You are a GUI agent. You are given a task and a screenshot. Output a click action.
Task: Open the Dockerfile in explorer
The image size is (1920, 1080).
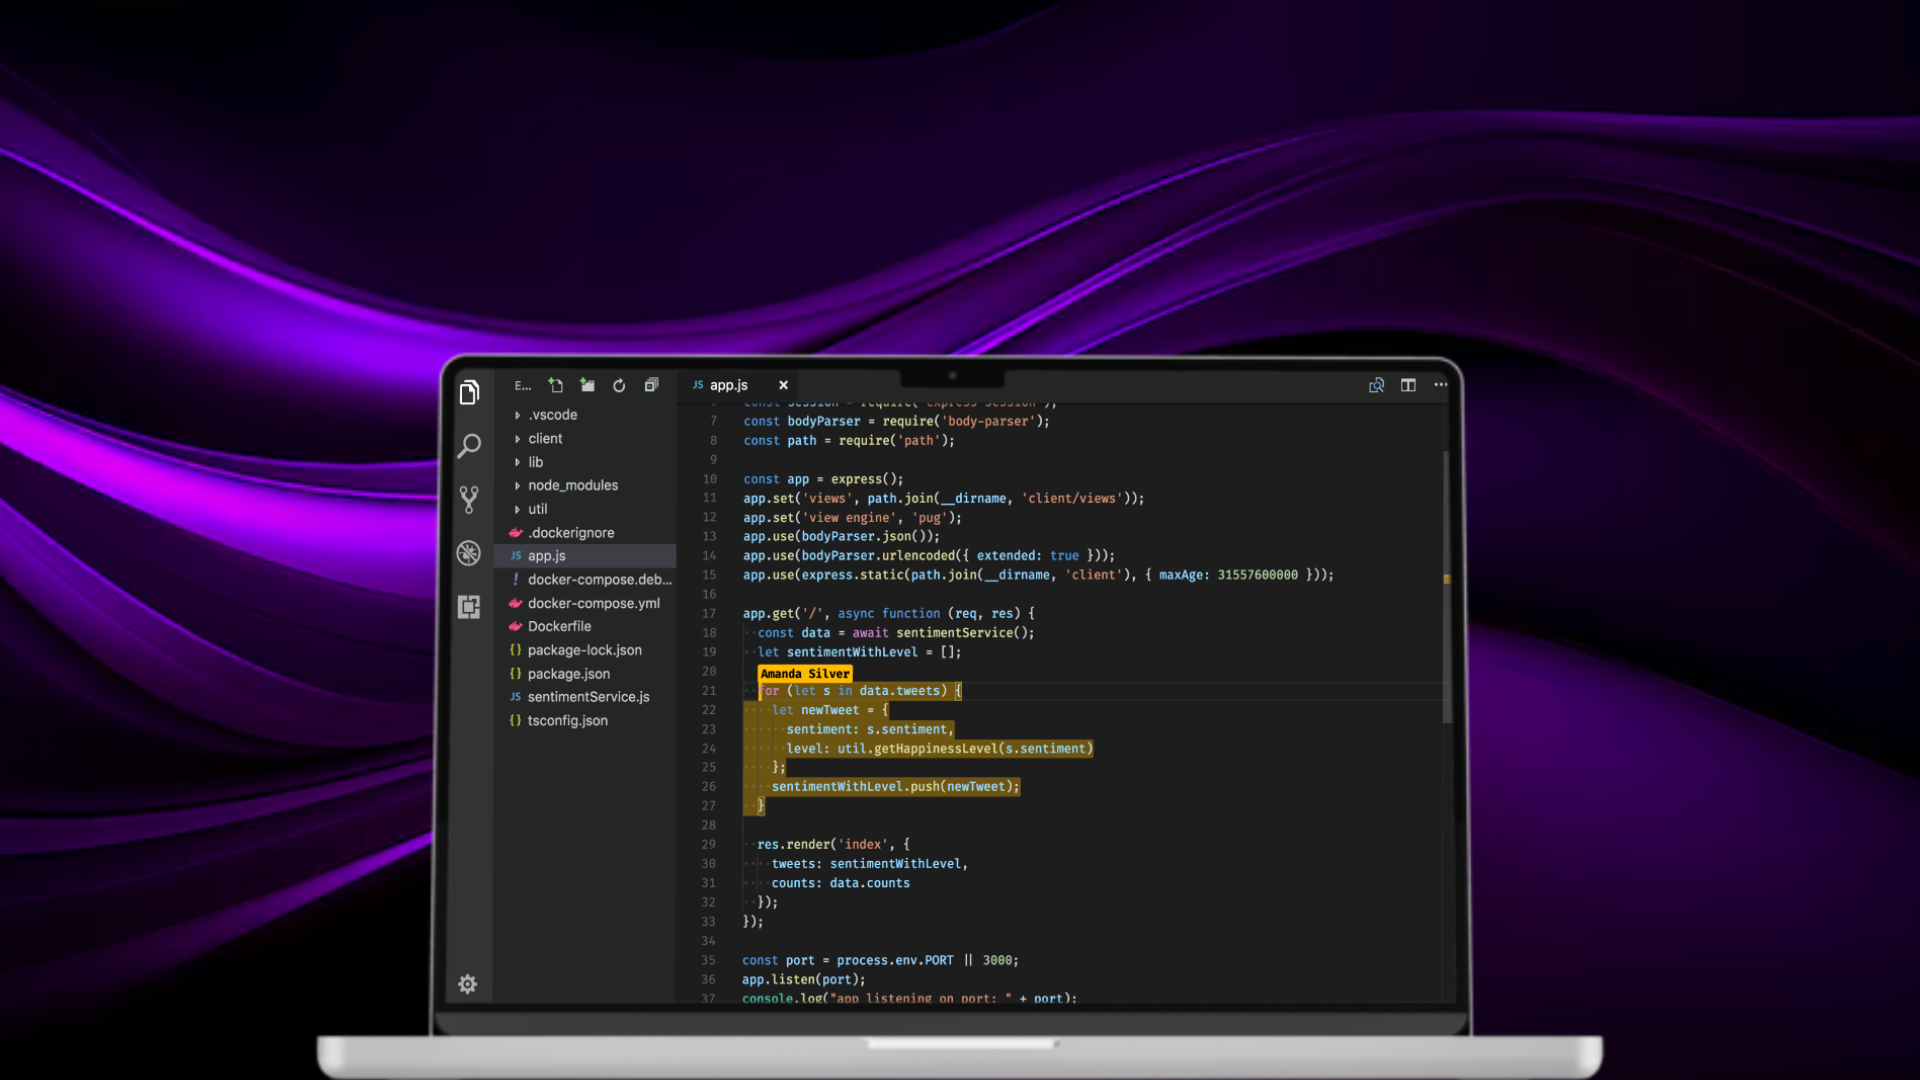[559, 626]
